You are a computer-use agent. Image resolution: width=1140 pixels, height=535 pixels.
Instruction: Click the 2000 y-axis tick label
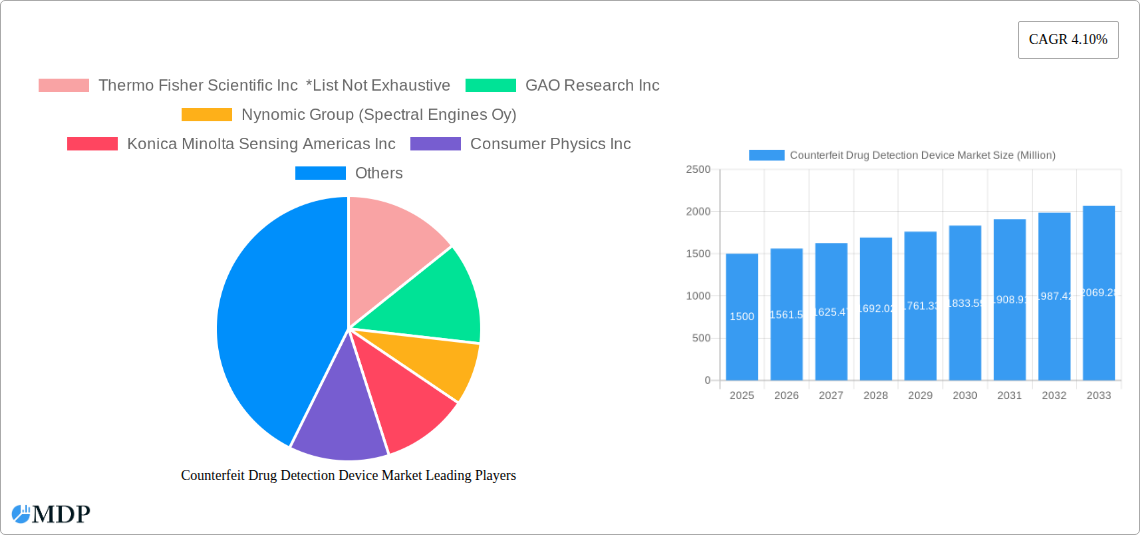(x=698, y=212)
